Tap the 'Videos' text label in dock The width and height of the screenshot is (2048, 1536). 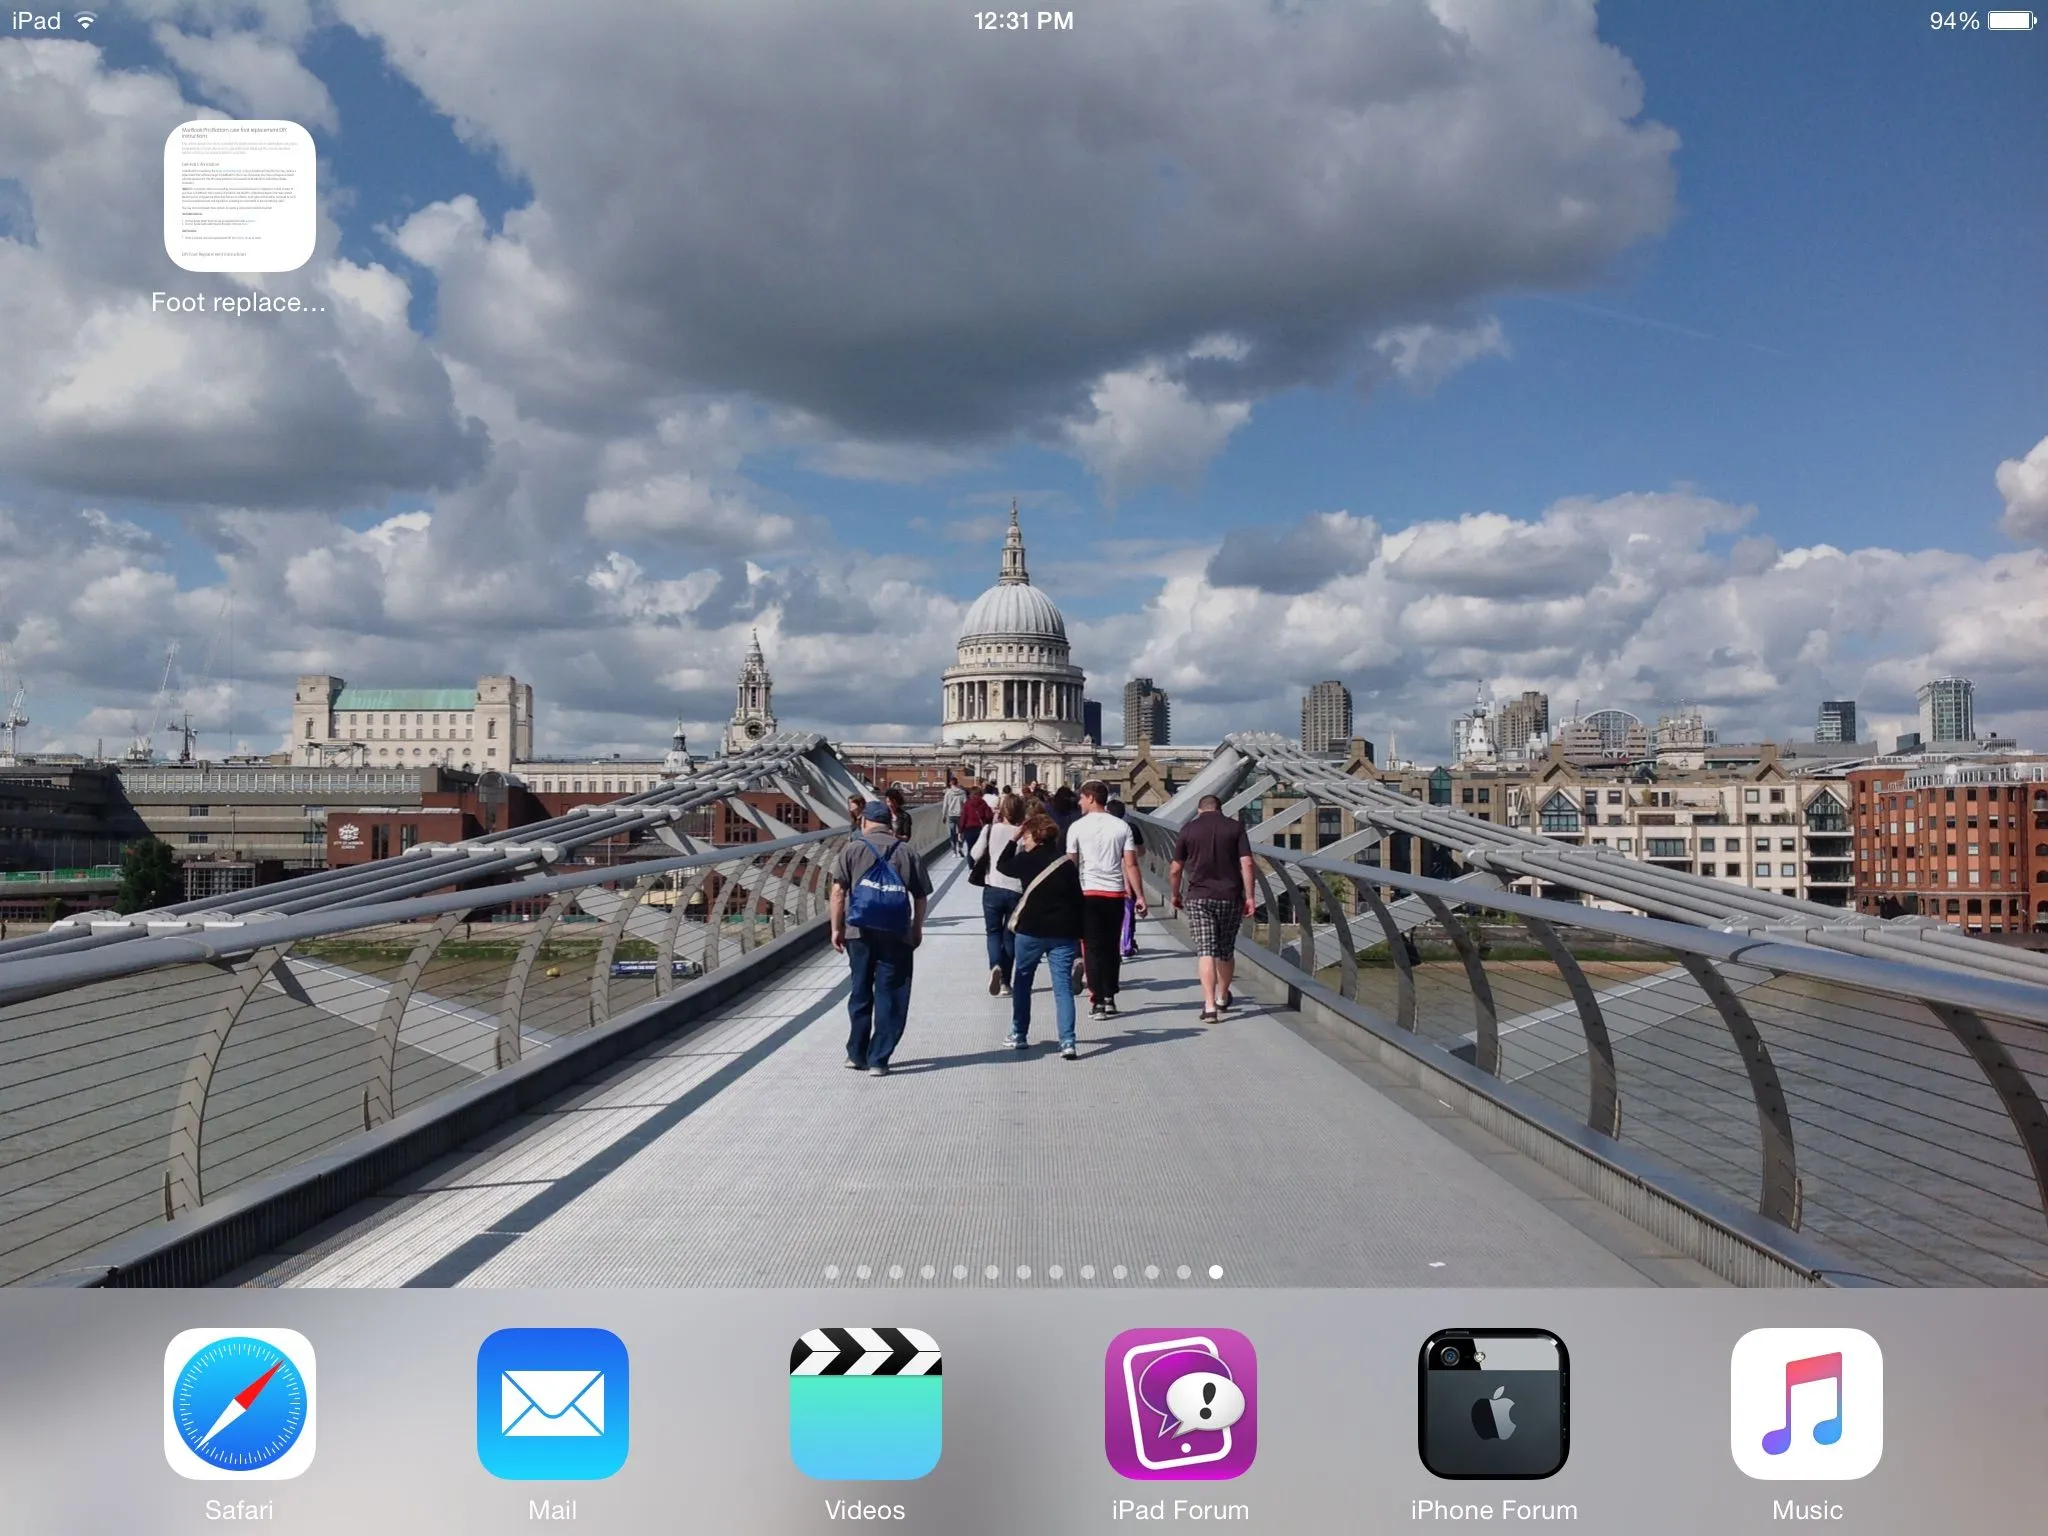[865, 1509]
